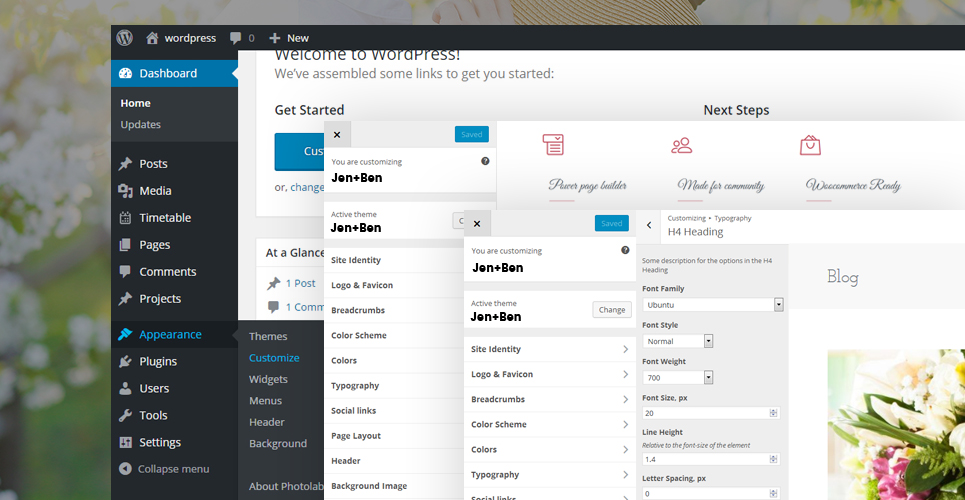The height and width of the screenshot is (500, 965).
Task: Close the back customizer panel with X
Action: click(x=337, y=134)
